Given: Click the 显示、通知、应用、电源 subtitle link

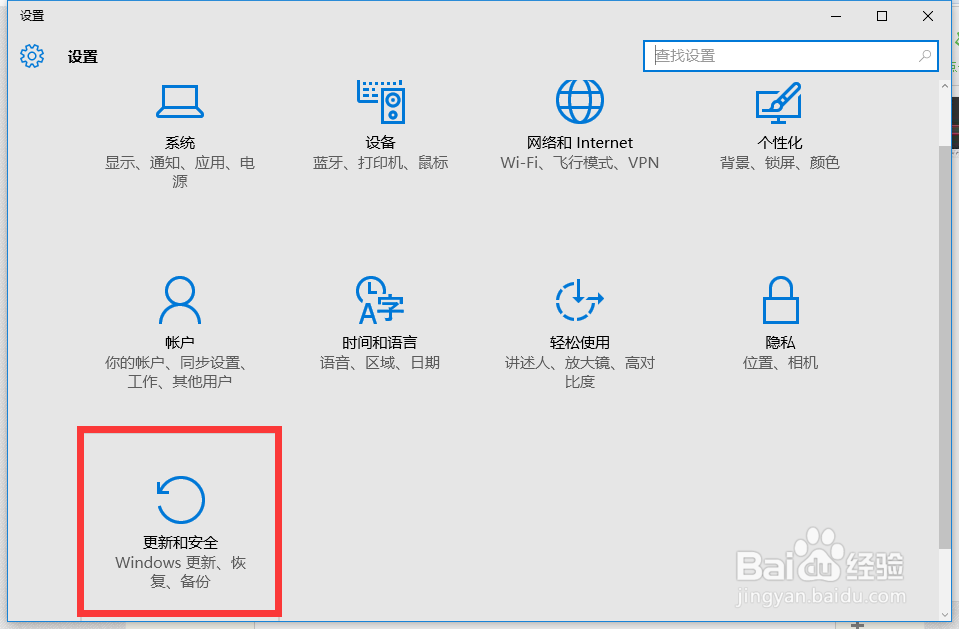Looking at the screenshot, I should point(180,172).
